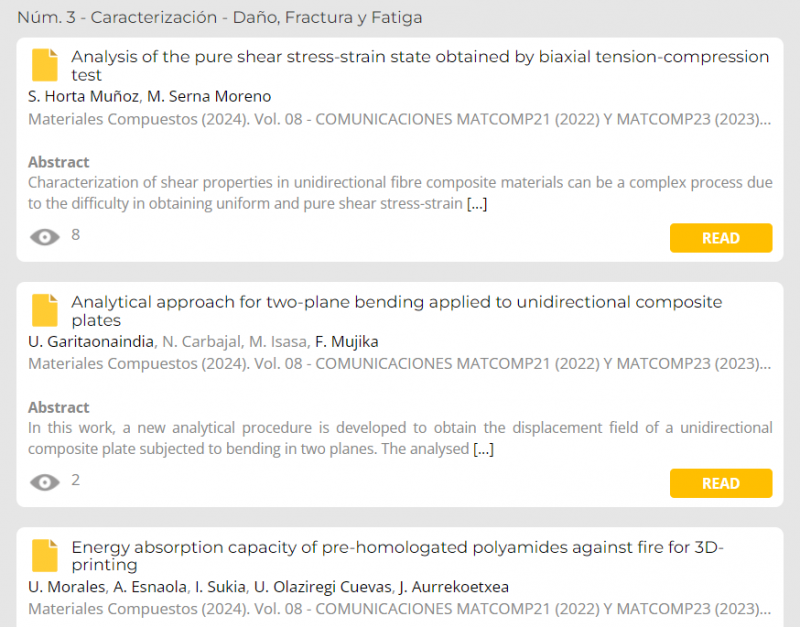Image resolution: width=800 pixels, height=627 pixels.
Task: Select author M. Serna Moreno
Action: pyautogui.click(x=209, y=96)
